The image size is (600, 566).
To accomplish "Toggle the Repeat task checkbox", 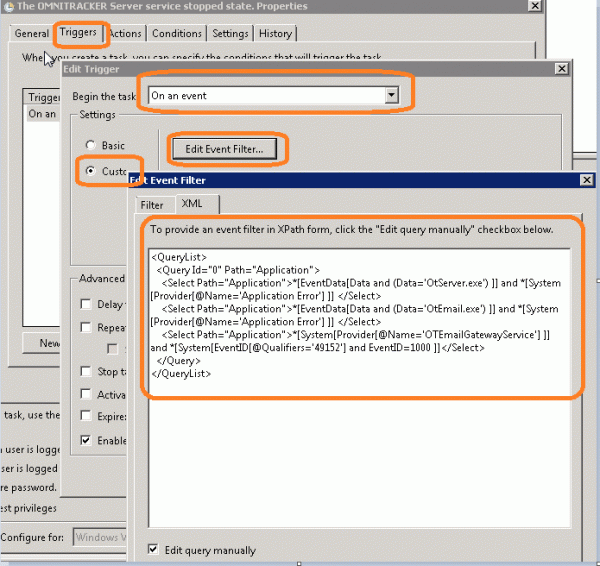I will [x=86, y=328].
